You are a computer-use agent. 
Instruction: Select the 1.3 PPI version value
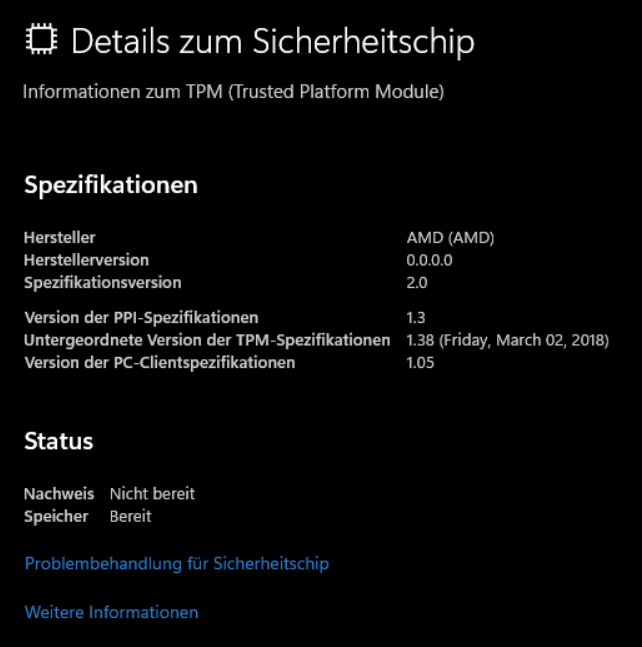click(415, 318)
